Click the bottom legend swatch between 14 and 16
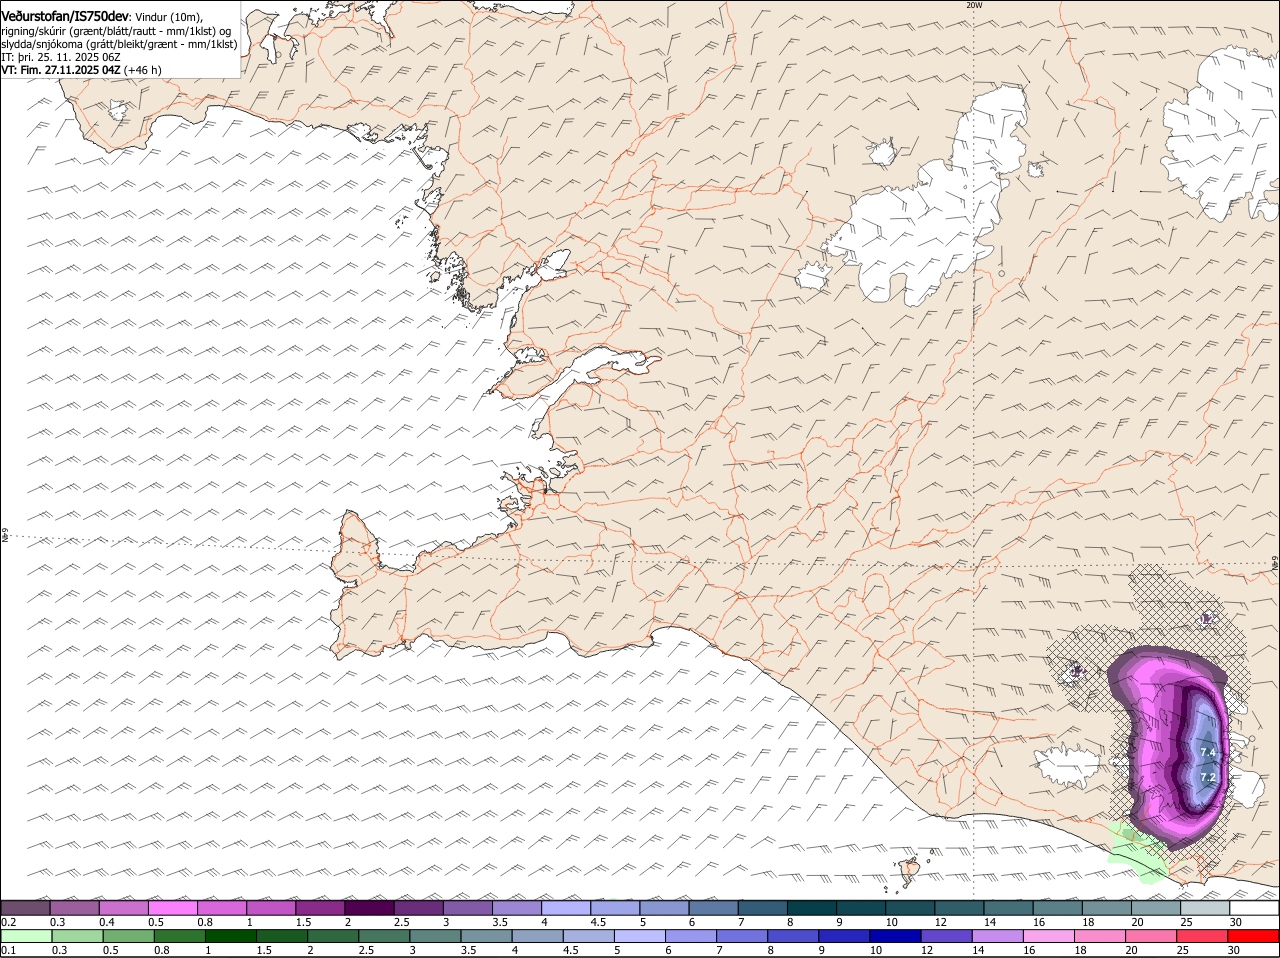 [x=998, y=936]
